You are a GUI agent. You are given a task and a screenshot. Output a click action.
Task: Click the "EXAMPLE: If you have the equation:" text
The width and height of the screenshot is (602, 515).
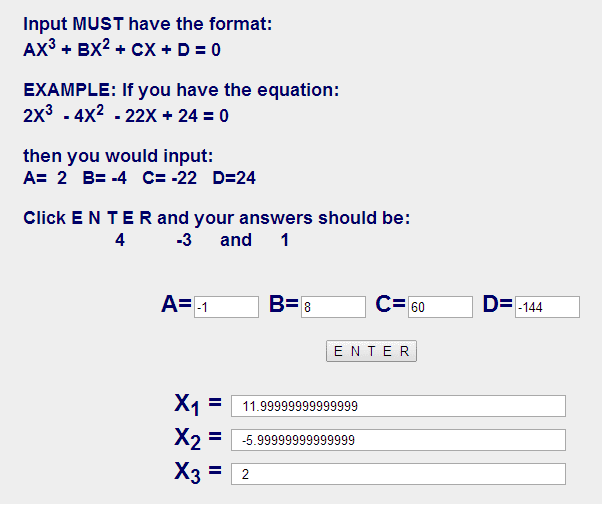181,90
